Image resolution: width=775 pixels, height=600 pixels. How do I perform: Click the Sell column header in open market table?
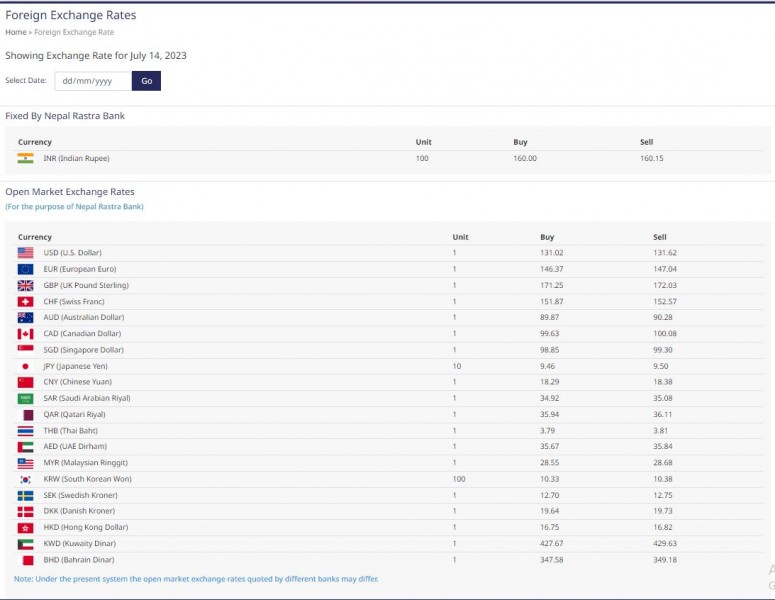click(659, 237)
